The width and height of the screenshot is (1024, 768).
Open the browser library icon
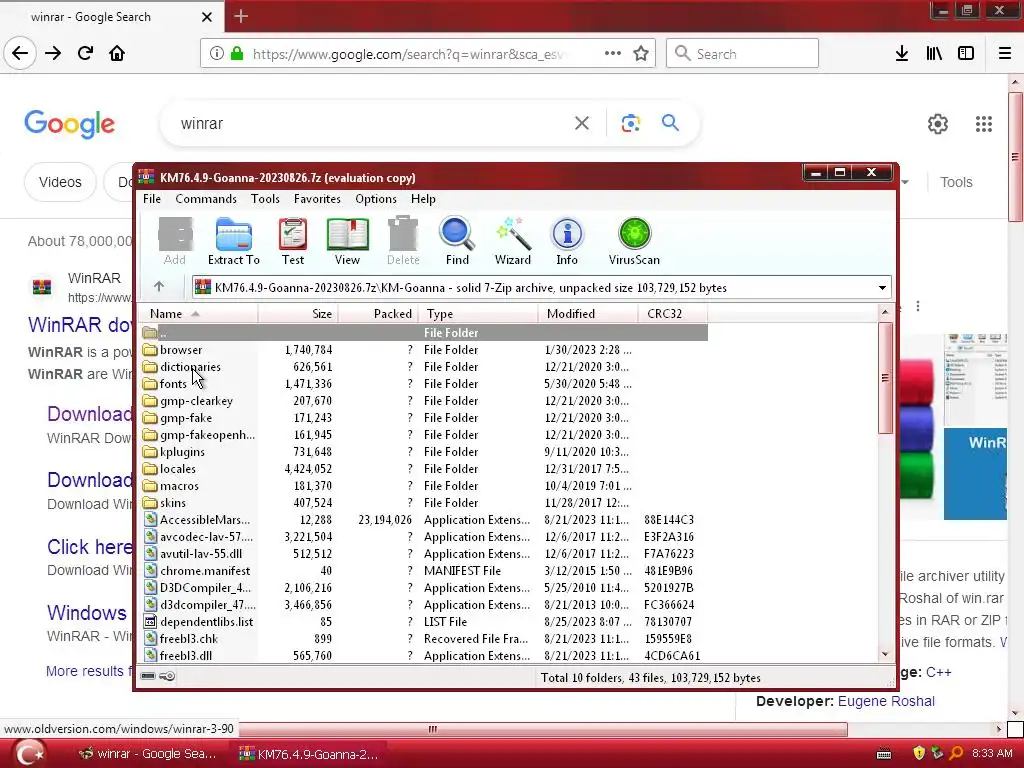tap(934, 54)
